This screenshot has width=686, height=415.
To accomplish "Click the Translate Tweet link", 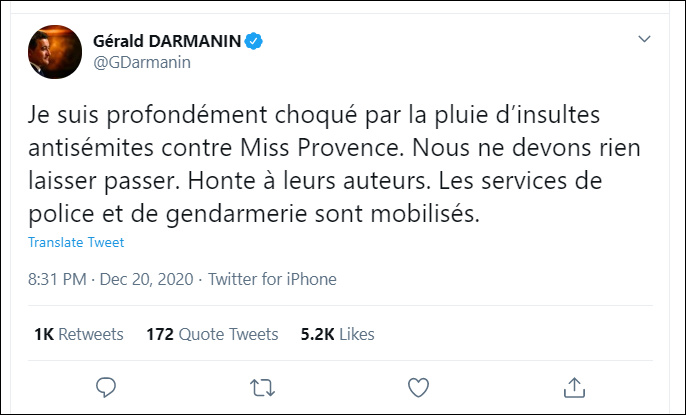I will [76, 243].
